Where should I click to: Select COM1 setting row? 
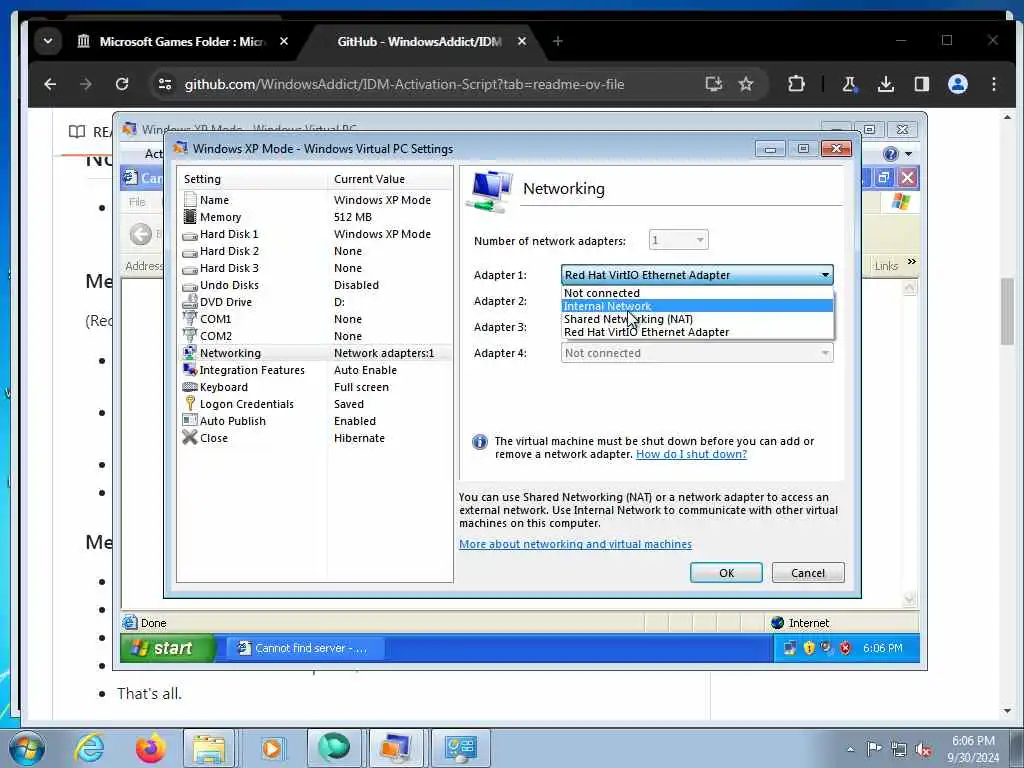point(315,319)
